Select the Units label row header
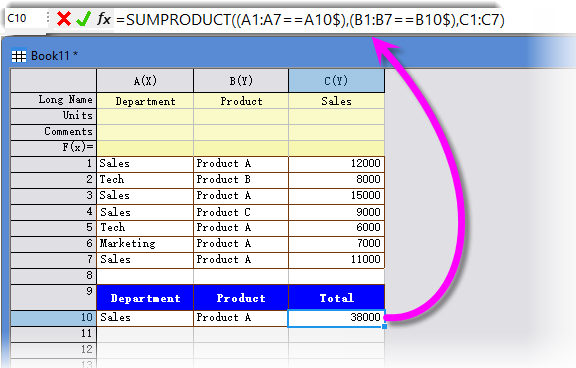576x368 pixels. click(54, 116)
